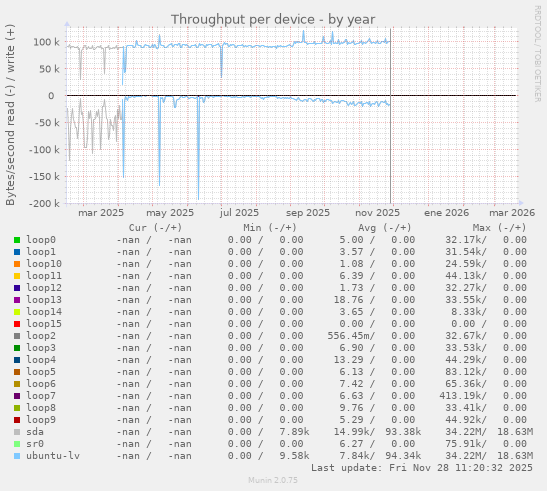
Task: Click the sep 2025 x-axis label
Action: coord(308,213)
